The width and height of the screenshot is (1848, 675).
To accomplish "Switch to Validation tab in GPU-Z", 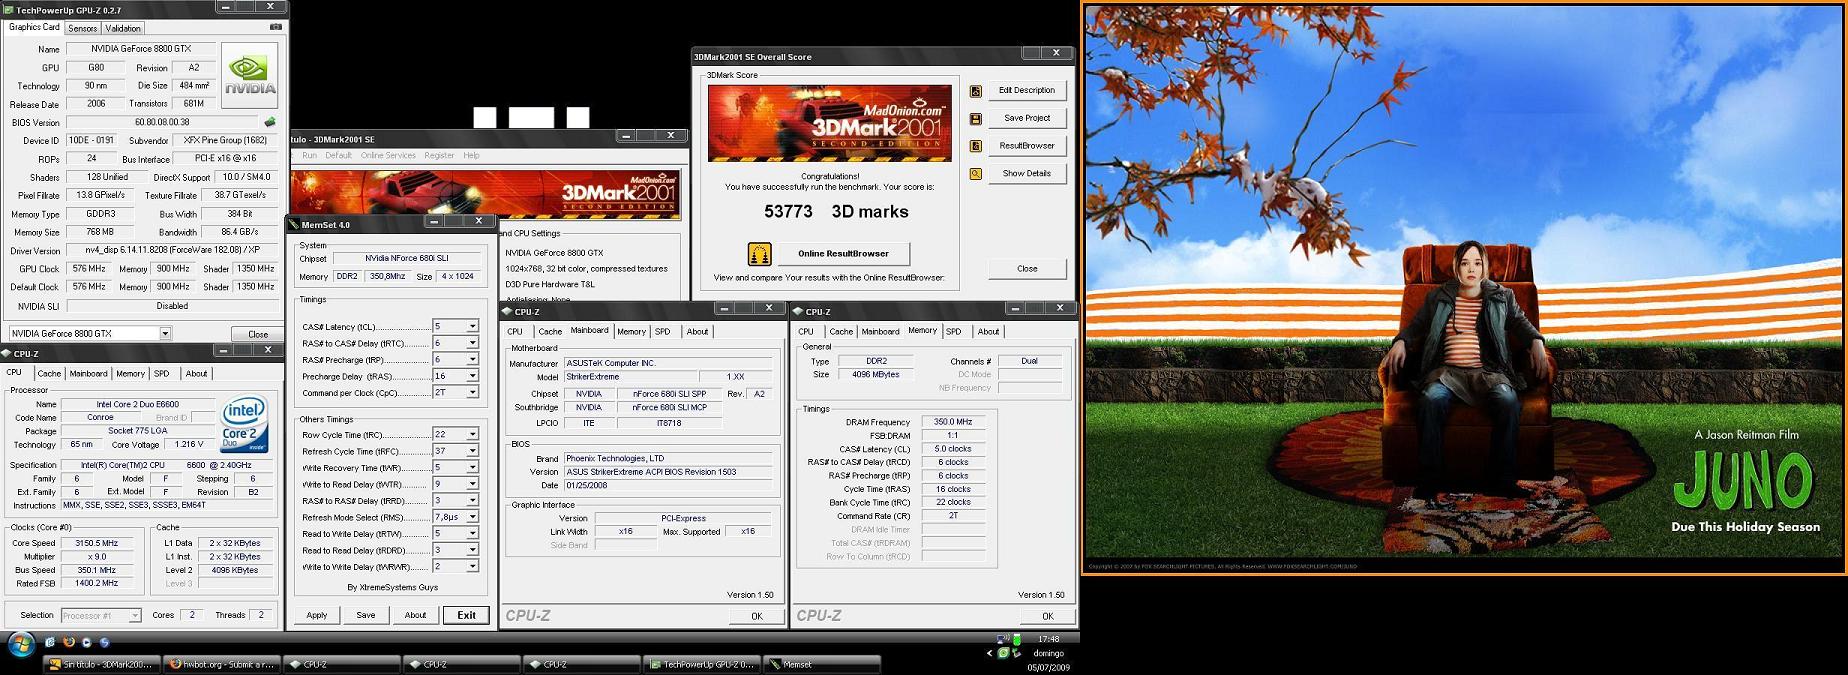I will 123,28.
